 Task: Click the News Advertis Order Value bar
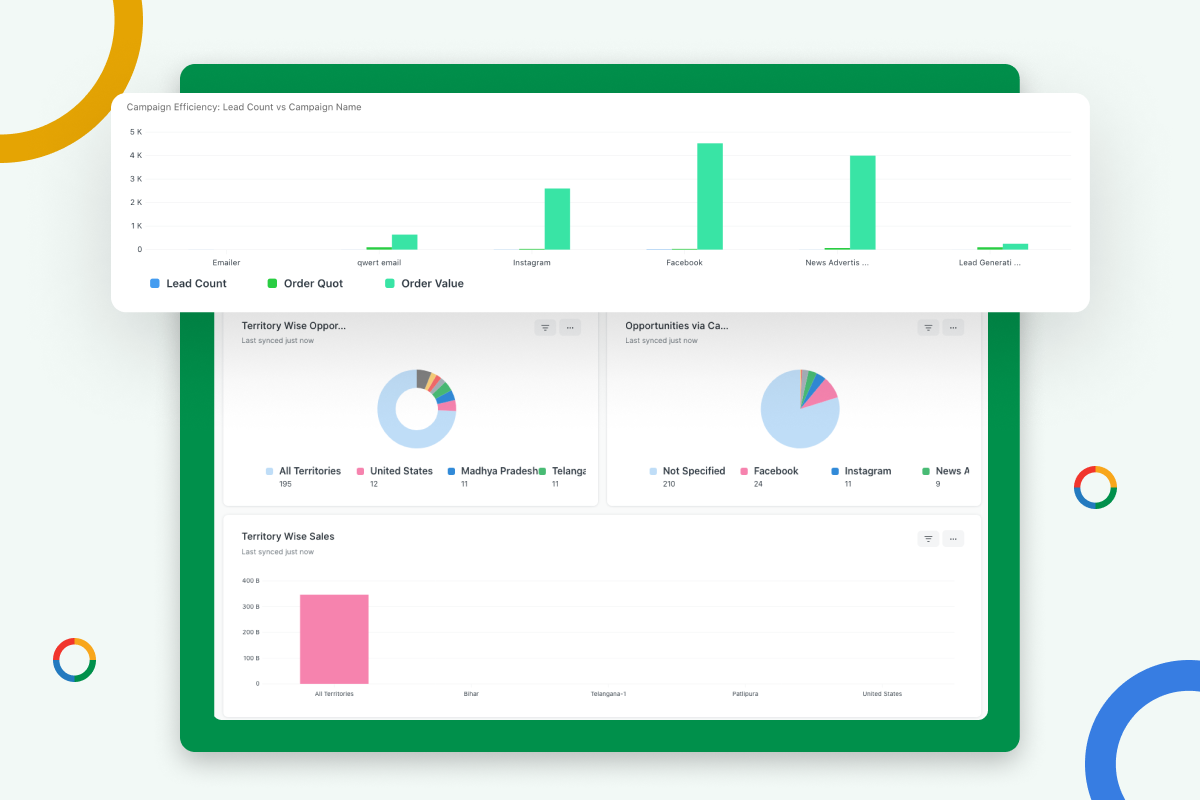(863, 202)
